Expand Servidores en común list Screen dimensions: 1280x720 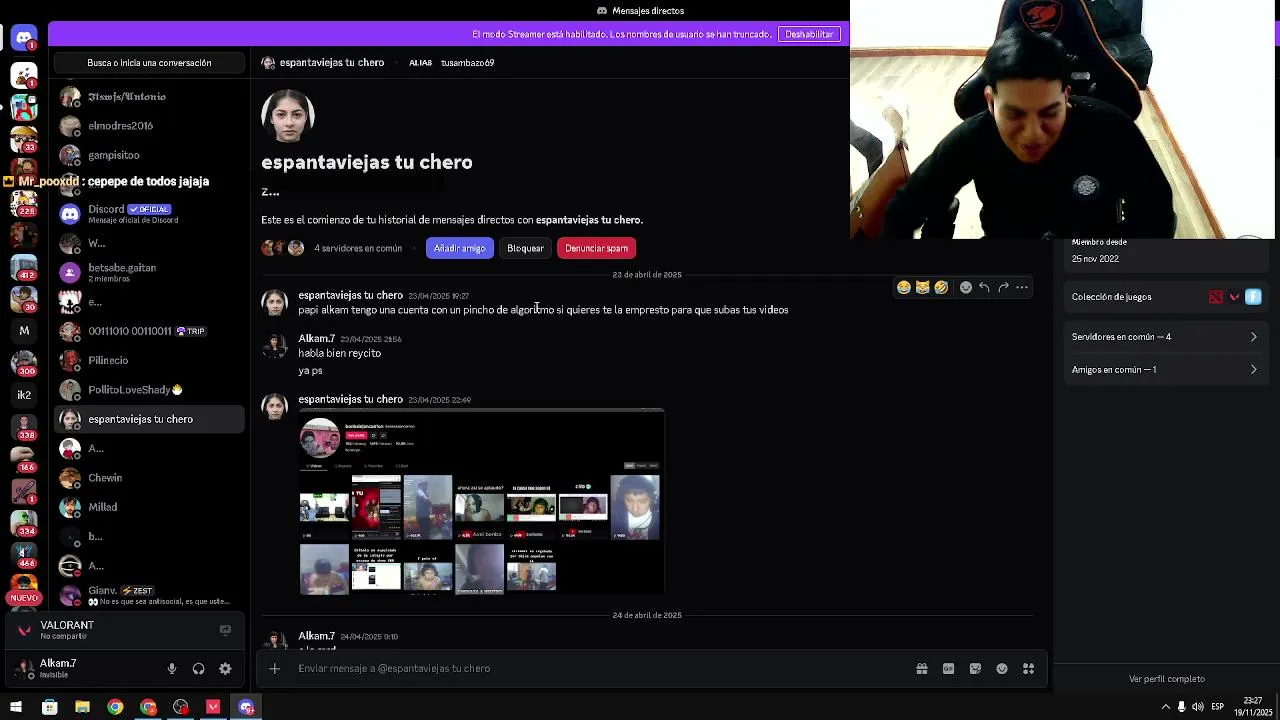pyautogui.click(x=1165, y=337)
